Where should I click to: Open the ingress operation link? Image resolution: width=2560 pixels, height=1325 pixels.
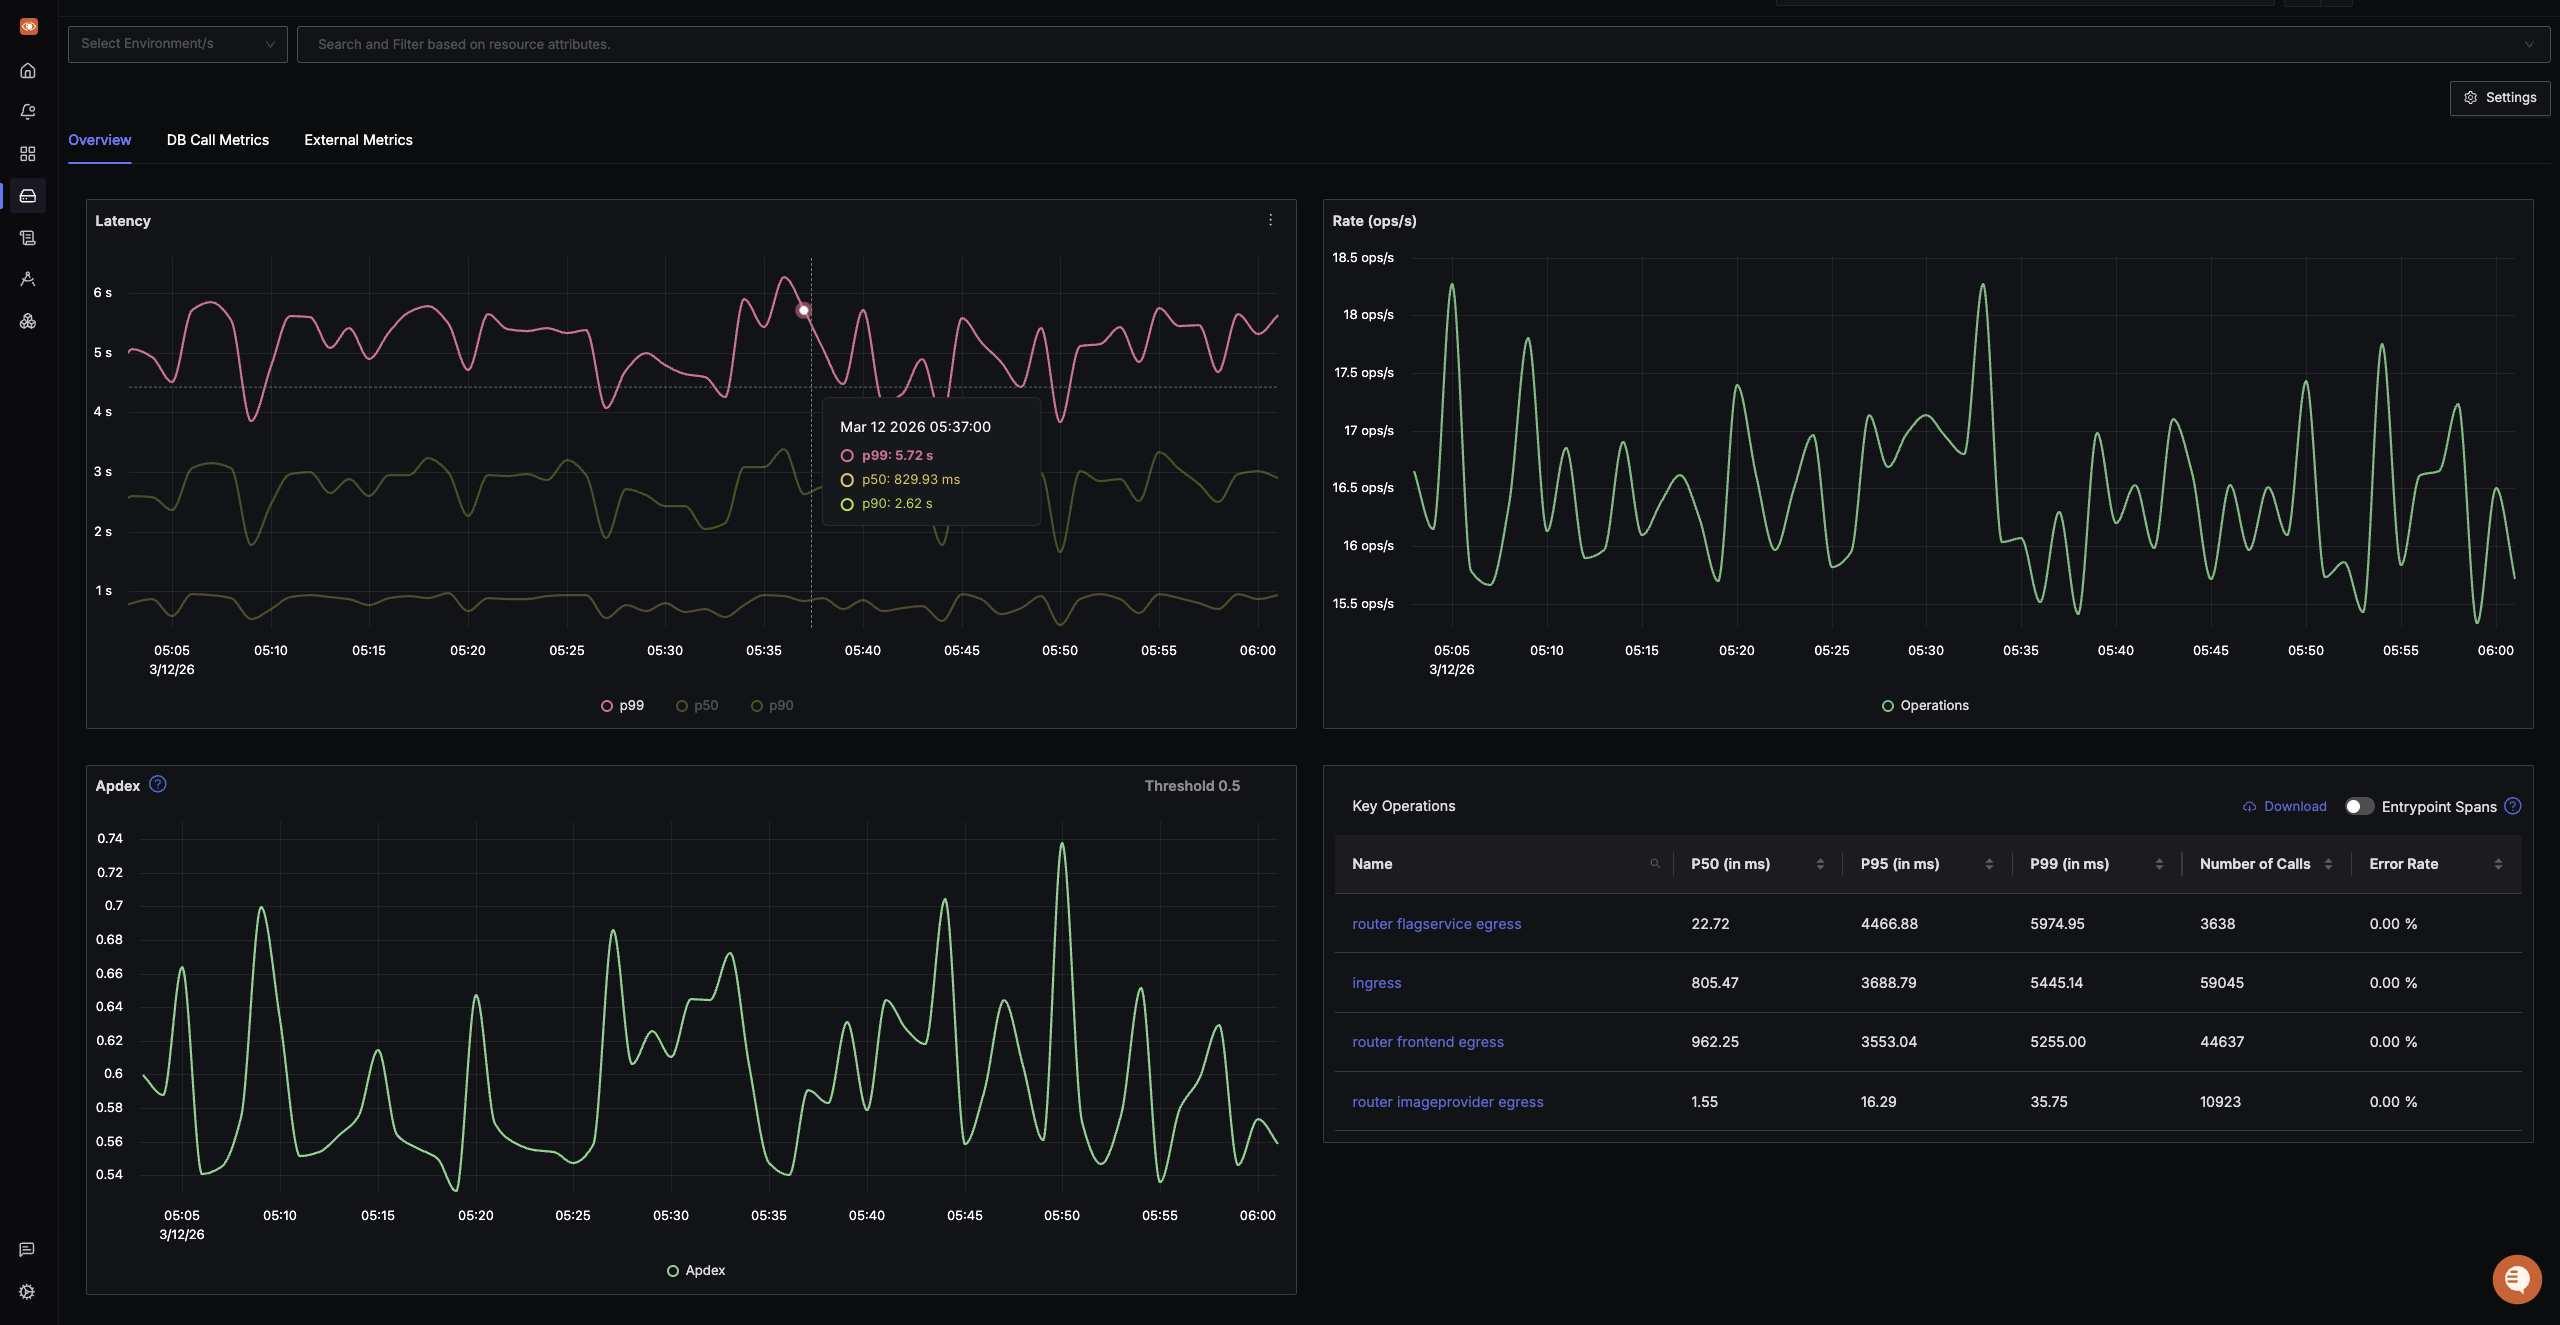(1376, 982)
